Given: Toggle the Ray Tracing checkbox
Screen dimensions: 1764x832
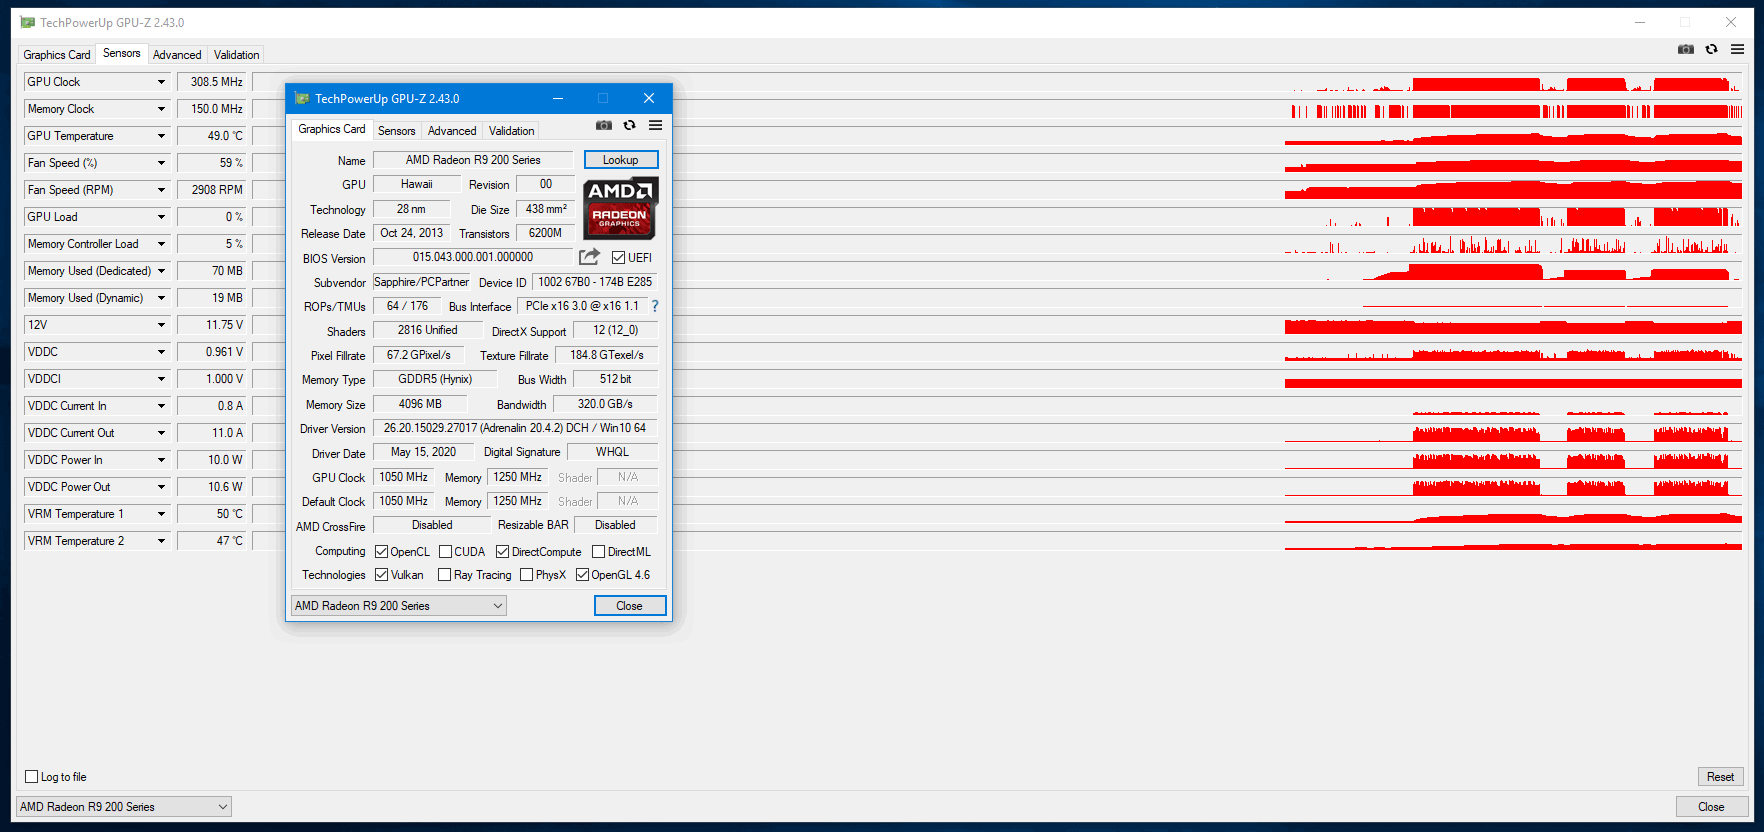Looking at the screenshot, I should [445, 575].
